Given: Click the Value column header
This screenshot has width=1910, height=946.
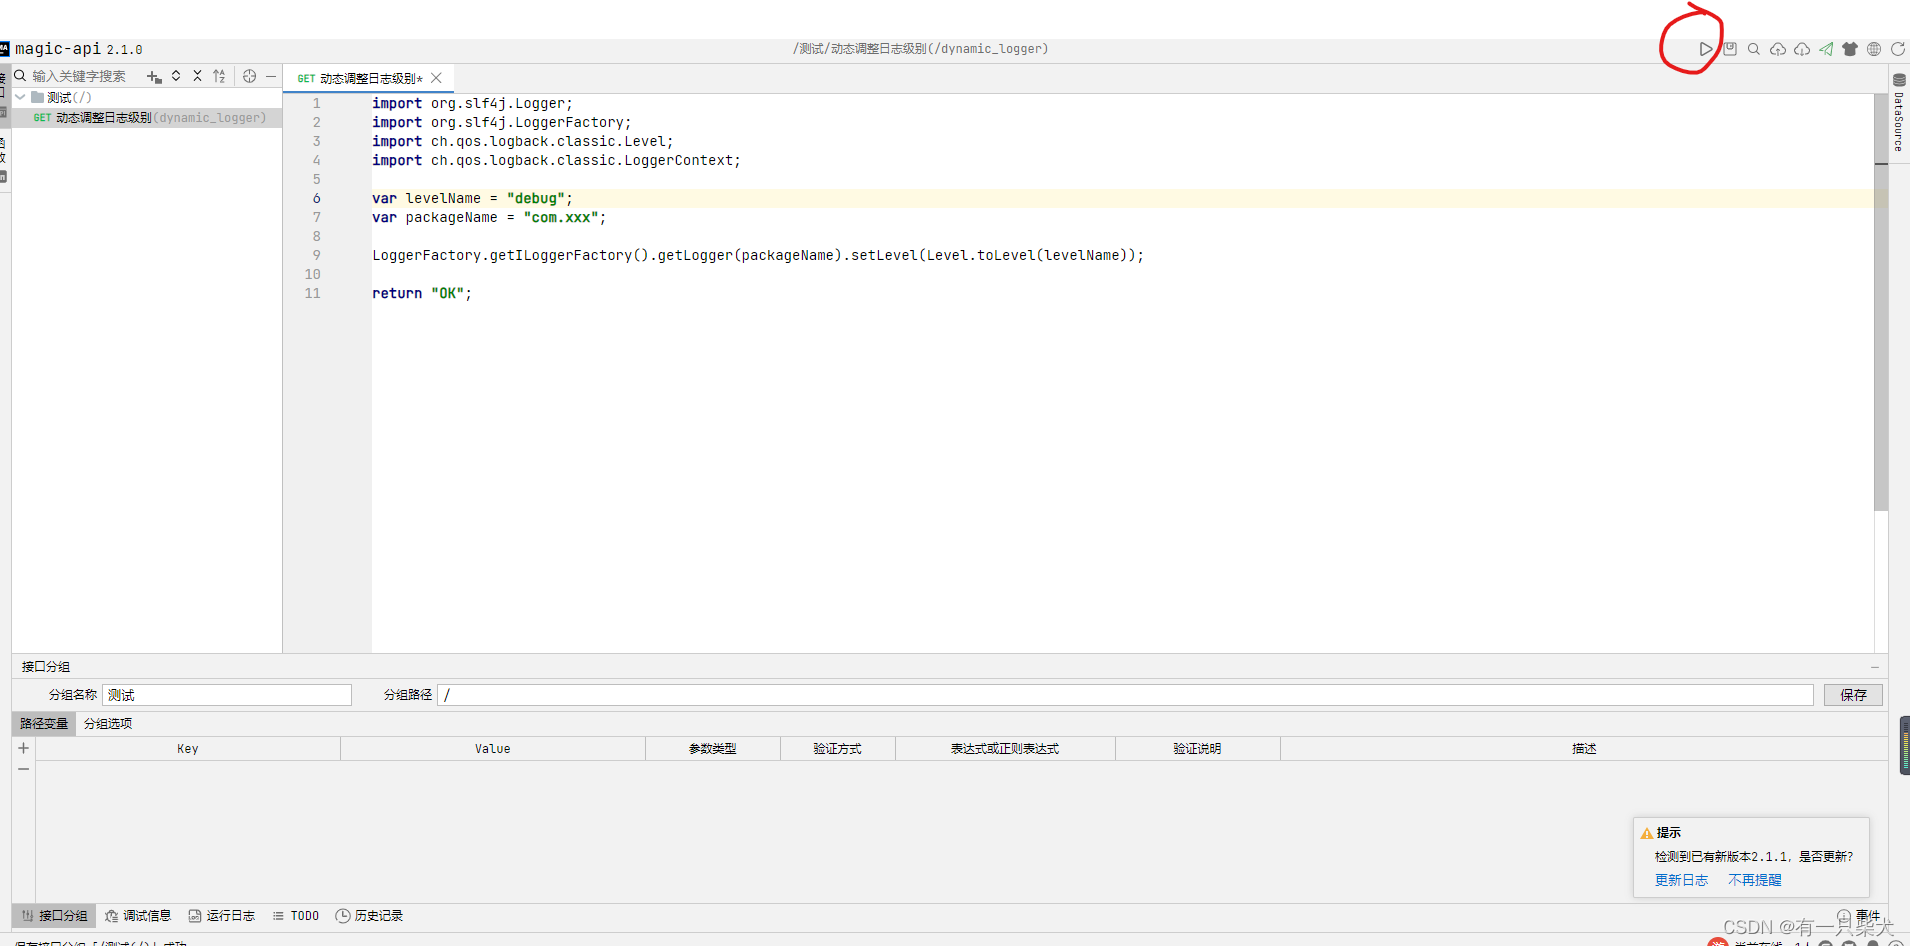Looking at the screenshot, I should 492,749.
